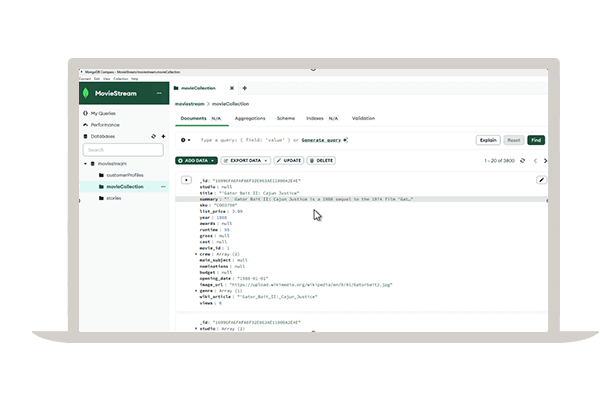The height and width of the screenshot is (400, 600).
Task: Click the opening_date "1988-01-01" value
Action: [253, 279]
